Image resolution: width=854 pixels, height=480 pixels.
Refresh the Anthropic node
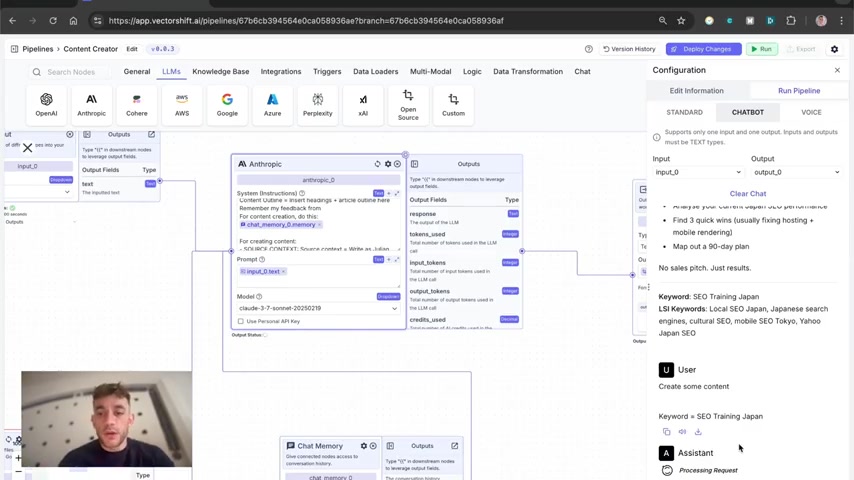click(377, 164)
